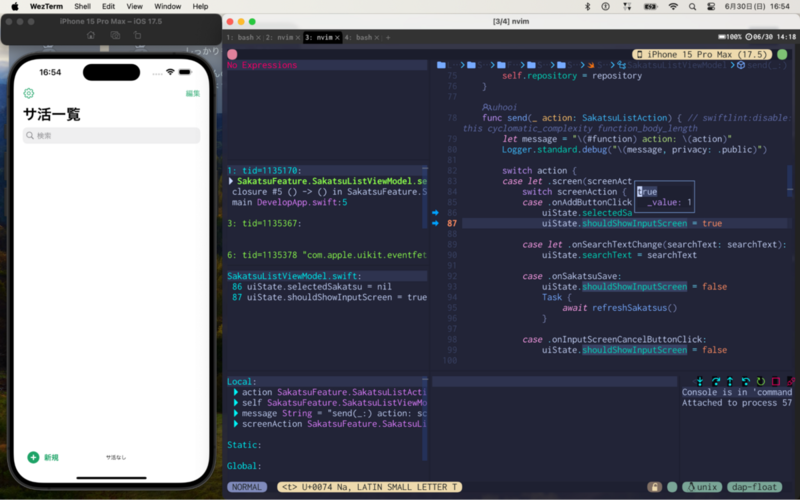800x500 pixels.
Task: Open the Shell menu
Action: tap(82, 7)
